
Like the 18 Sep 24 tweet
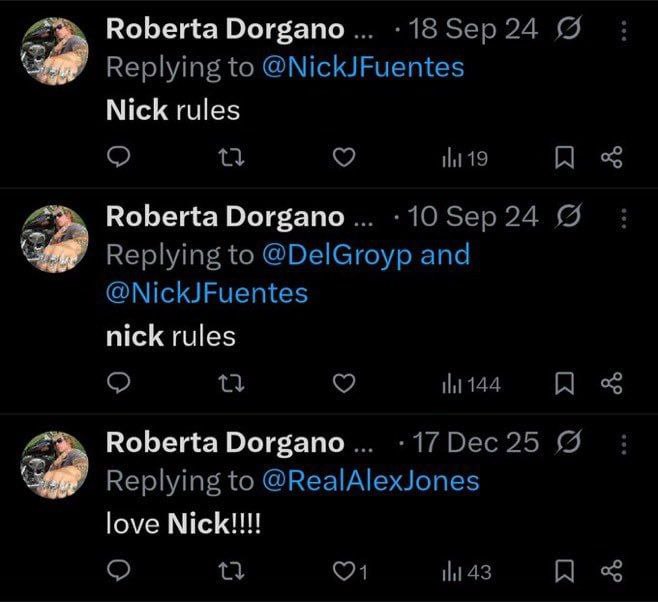(x=345, y=157)
